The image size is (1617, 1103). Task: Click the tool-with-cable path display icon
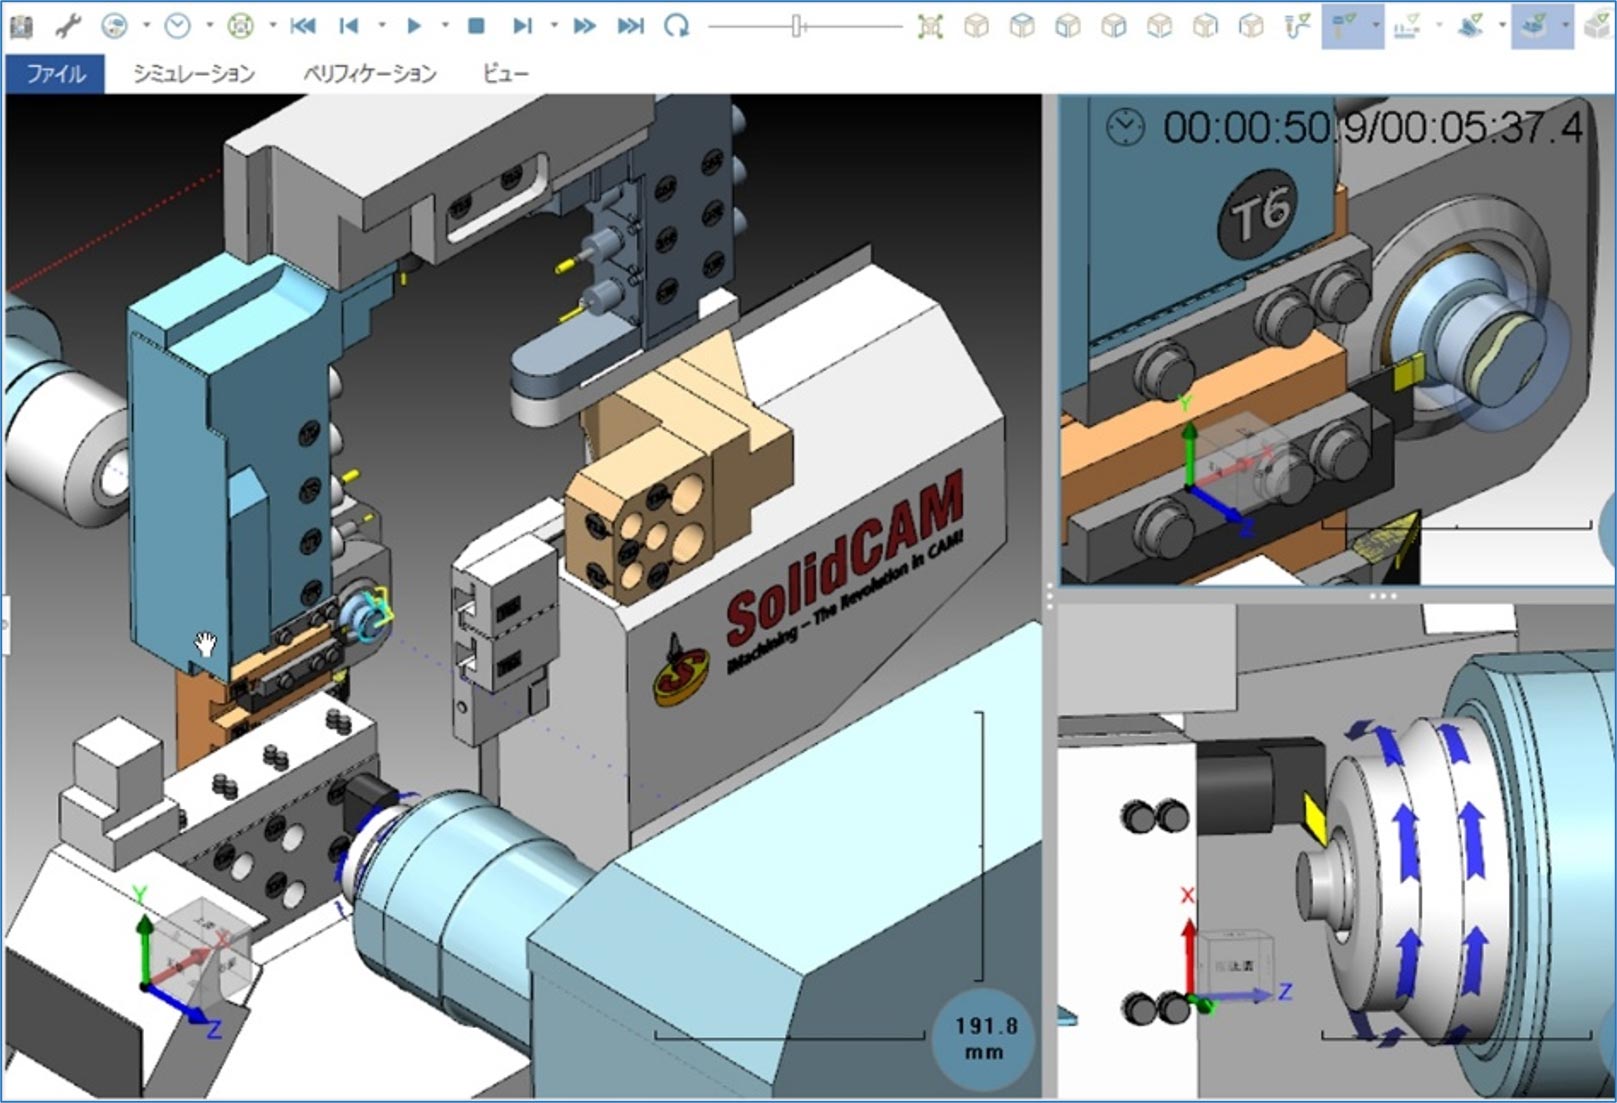tap(1297, 26)
